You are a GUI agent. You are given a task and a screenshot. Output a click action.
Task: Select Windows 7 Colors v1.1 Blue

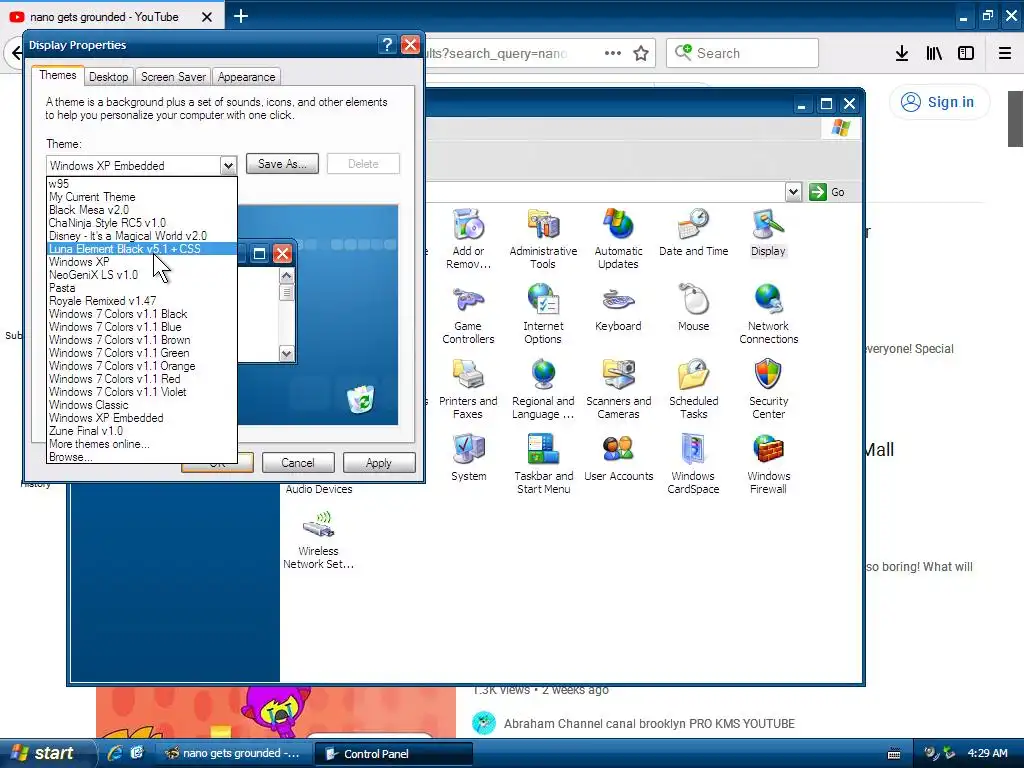click(x=142, y=327)
